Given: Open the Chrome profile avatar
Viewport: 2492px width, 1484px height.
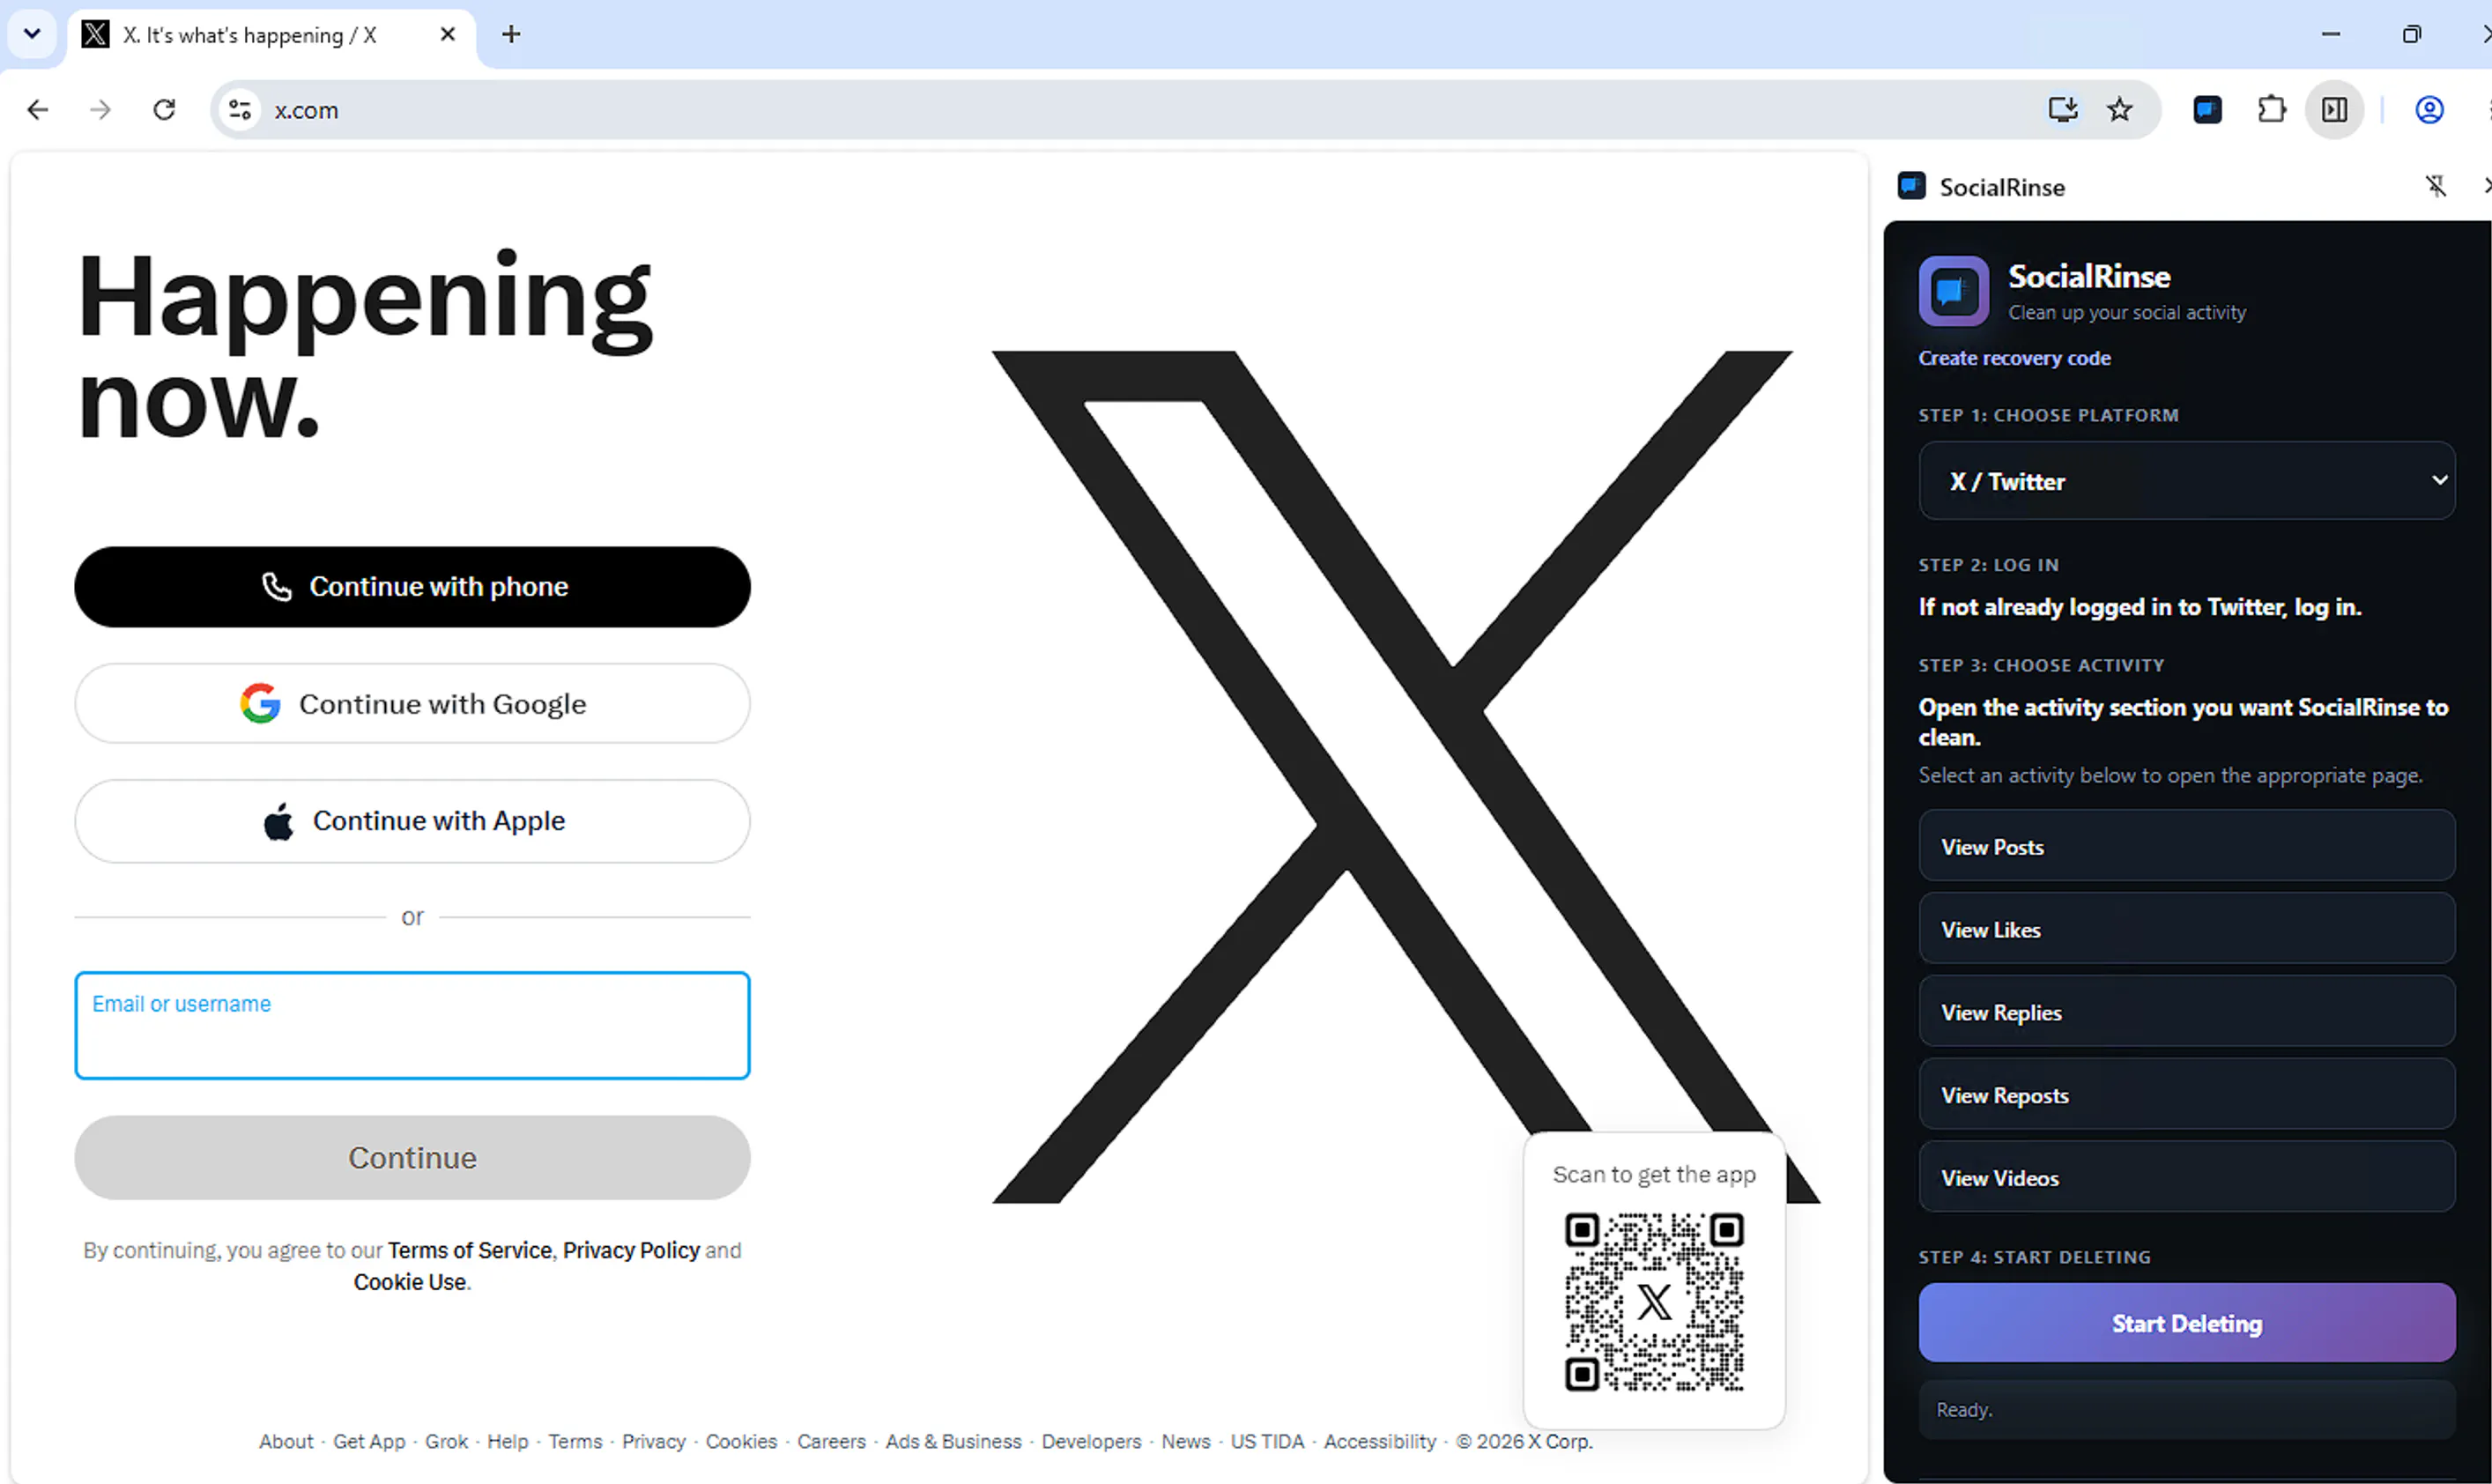Looking at the screenshot, I should click(x=2430, y=109).
